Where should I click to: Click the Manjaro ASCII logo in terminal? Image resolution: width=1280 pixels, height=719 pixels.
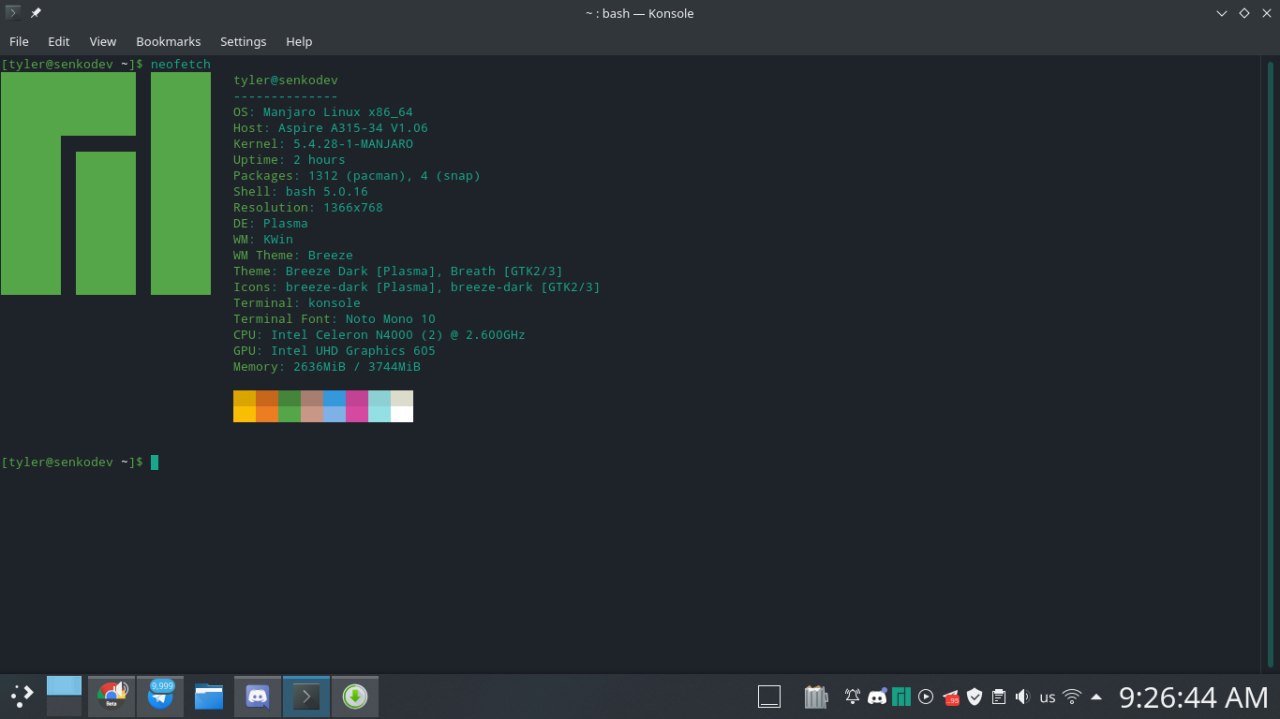(x=105, y=183)
